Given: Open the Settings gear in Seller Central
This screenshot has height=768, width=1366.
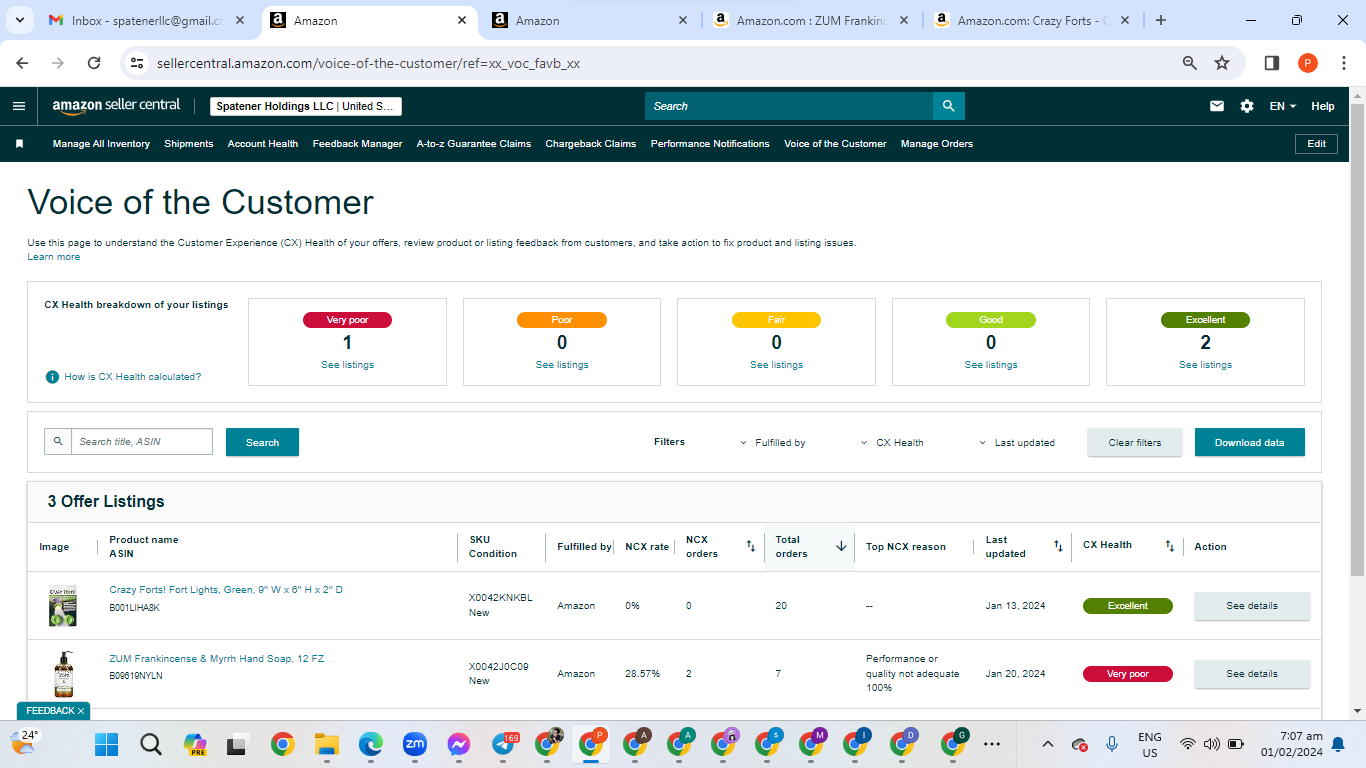Looking at the screenshot, I should coord(1247,106).
